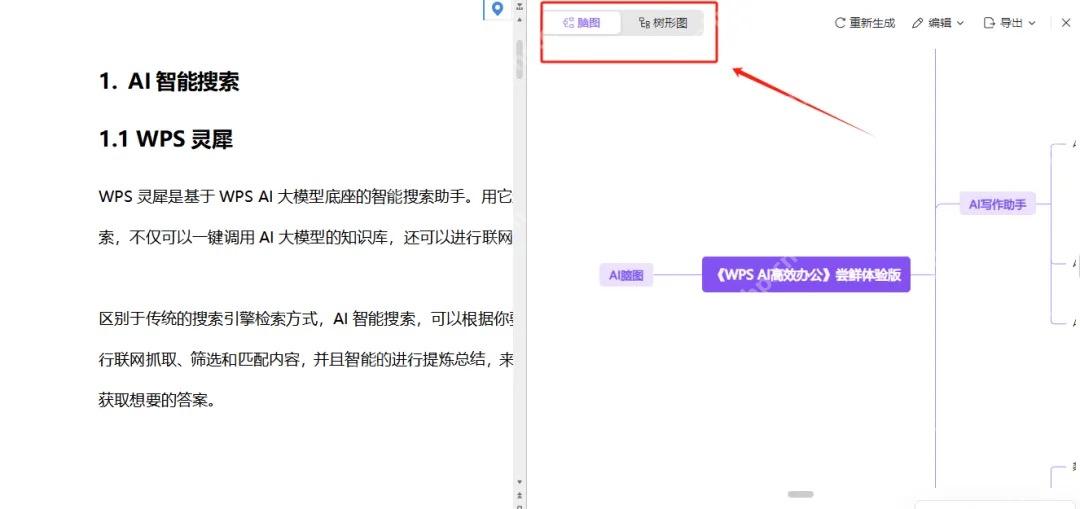Image resolution: width=1080 pixels, height=509 pixels.
Task: Open the 编辑 dropdown menu
Action: click(x=937, y=23)
